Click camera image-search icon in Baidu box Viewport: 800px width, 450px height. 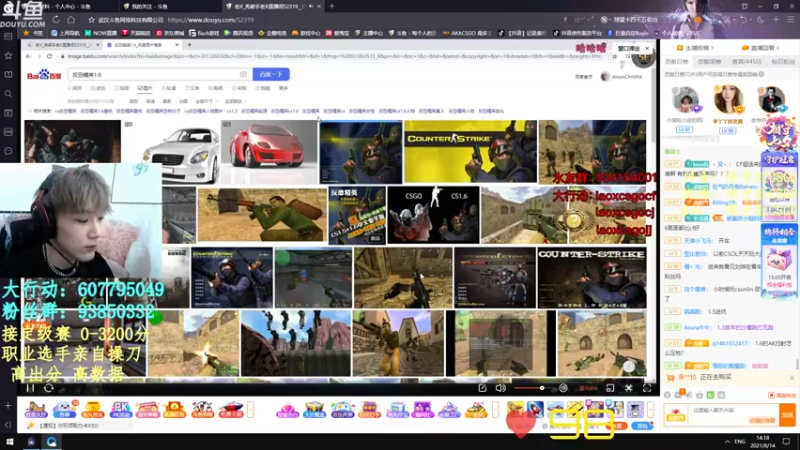point(243,74)
